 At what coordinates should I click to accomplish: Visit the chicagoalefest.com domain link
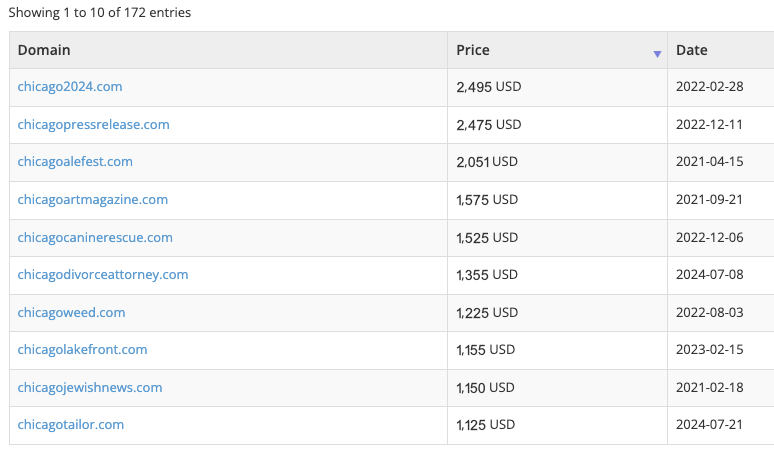[x=75, y=162]
